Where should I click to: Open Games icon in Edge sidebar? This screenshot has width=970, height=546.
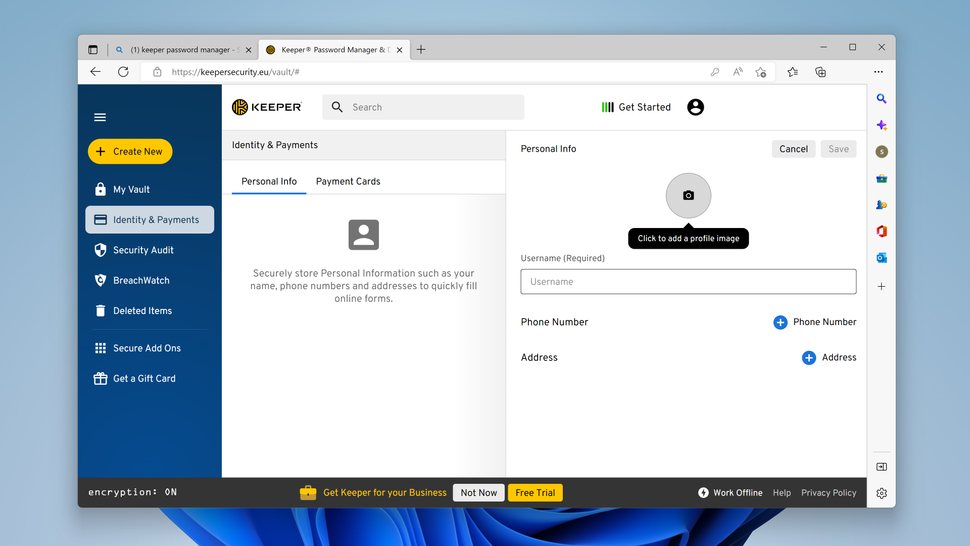tap(882, 205)
